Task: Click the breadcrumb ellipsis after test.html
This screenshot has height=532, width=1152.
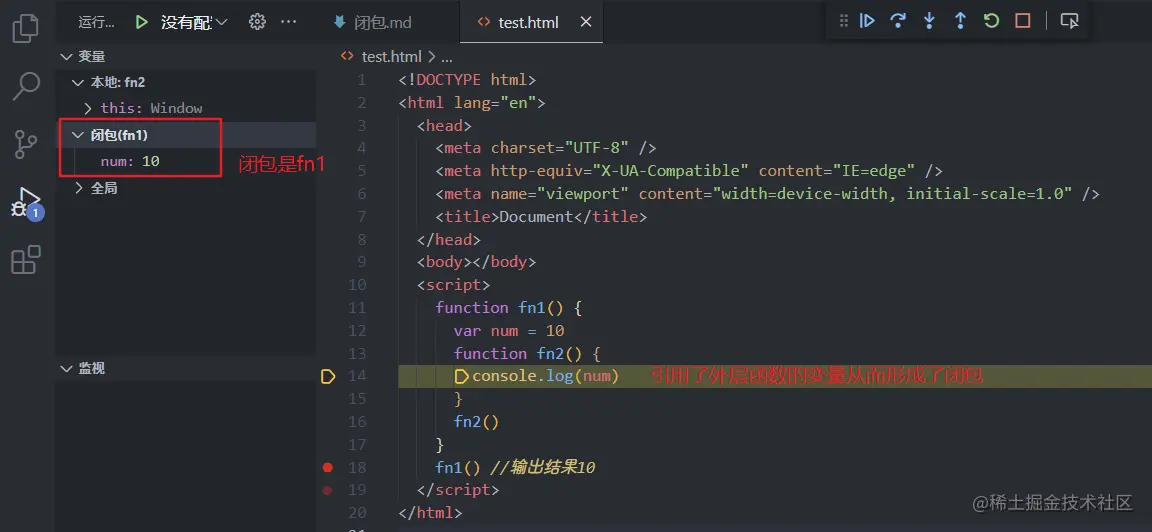Action: pos(446,57)
